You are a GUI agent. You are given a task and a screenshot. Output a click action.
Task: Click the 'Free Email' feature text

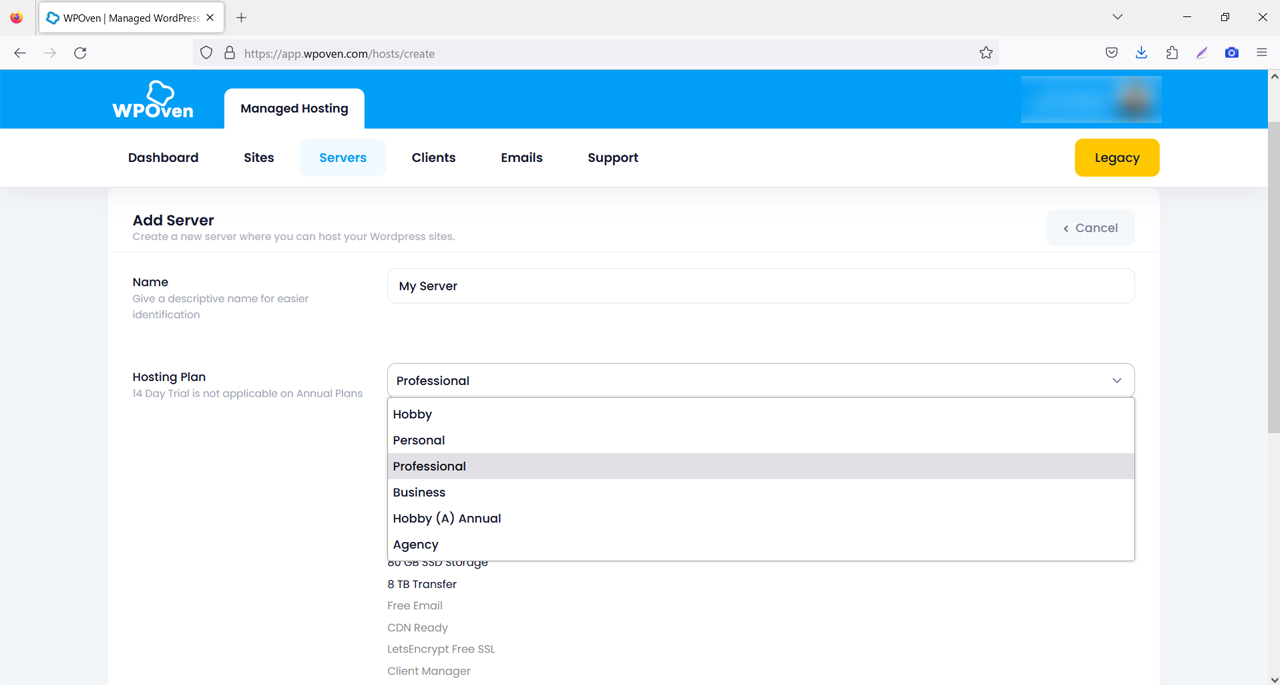click(x=415, y=606)
